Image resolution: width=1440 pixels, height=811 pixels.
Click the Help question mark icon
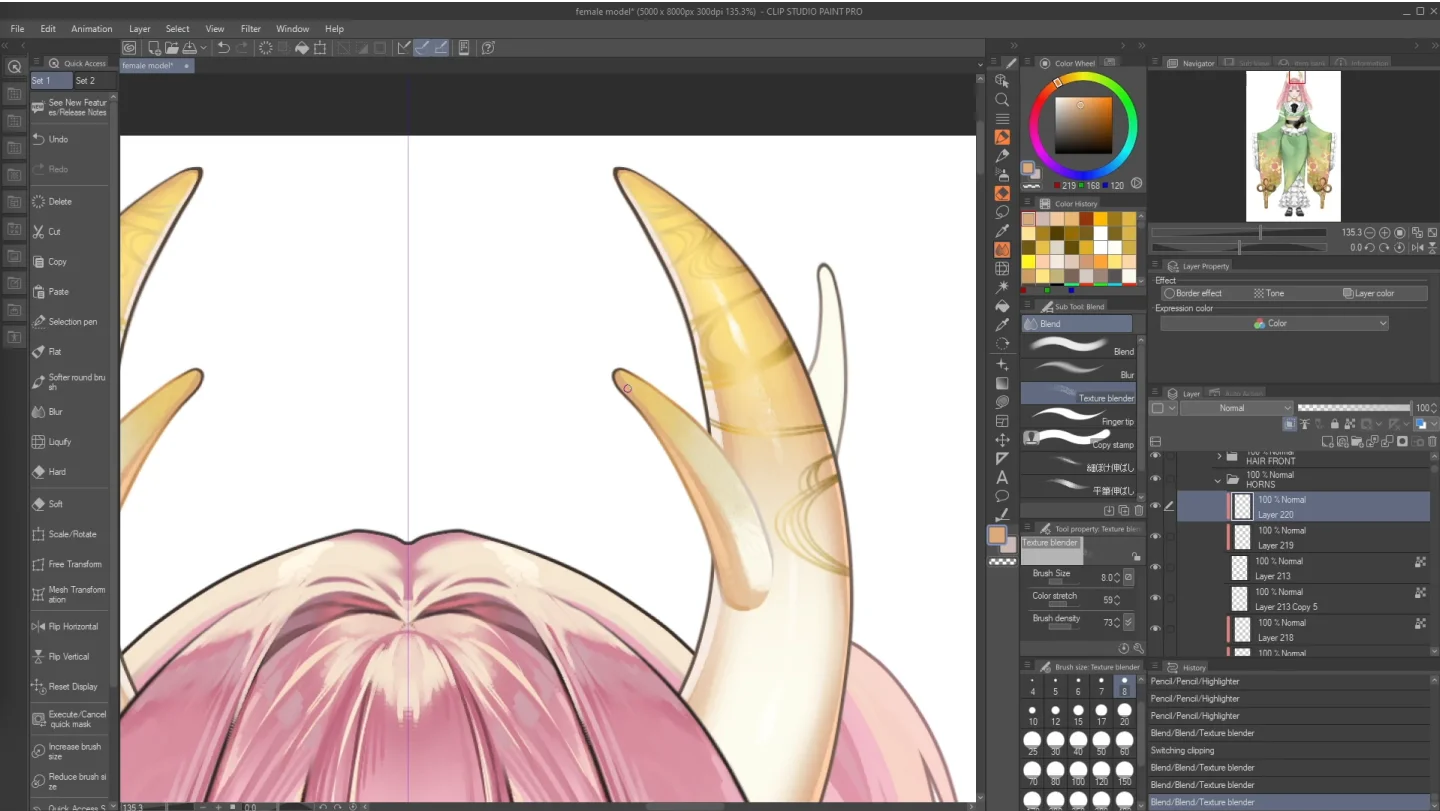pos(488,47)
